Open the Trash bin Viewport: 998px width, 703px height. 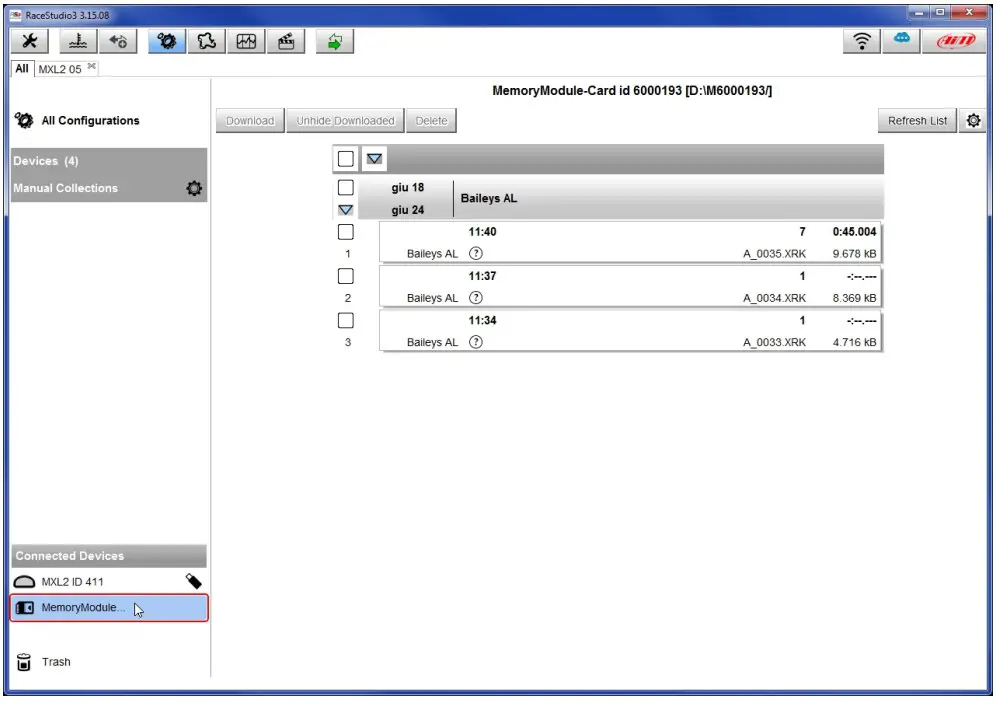pyautogui.click(x=24, y=662)
